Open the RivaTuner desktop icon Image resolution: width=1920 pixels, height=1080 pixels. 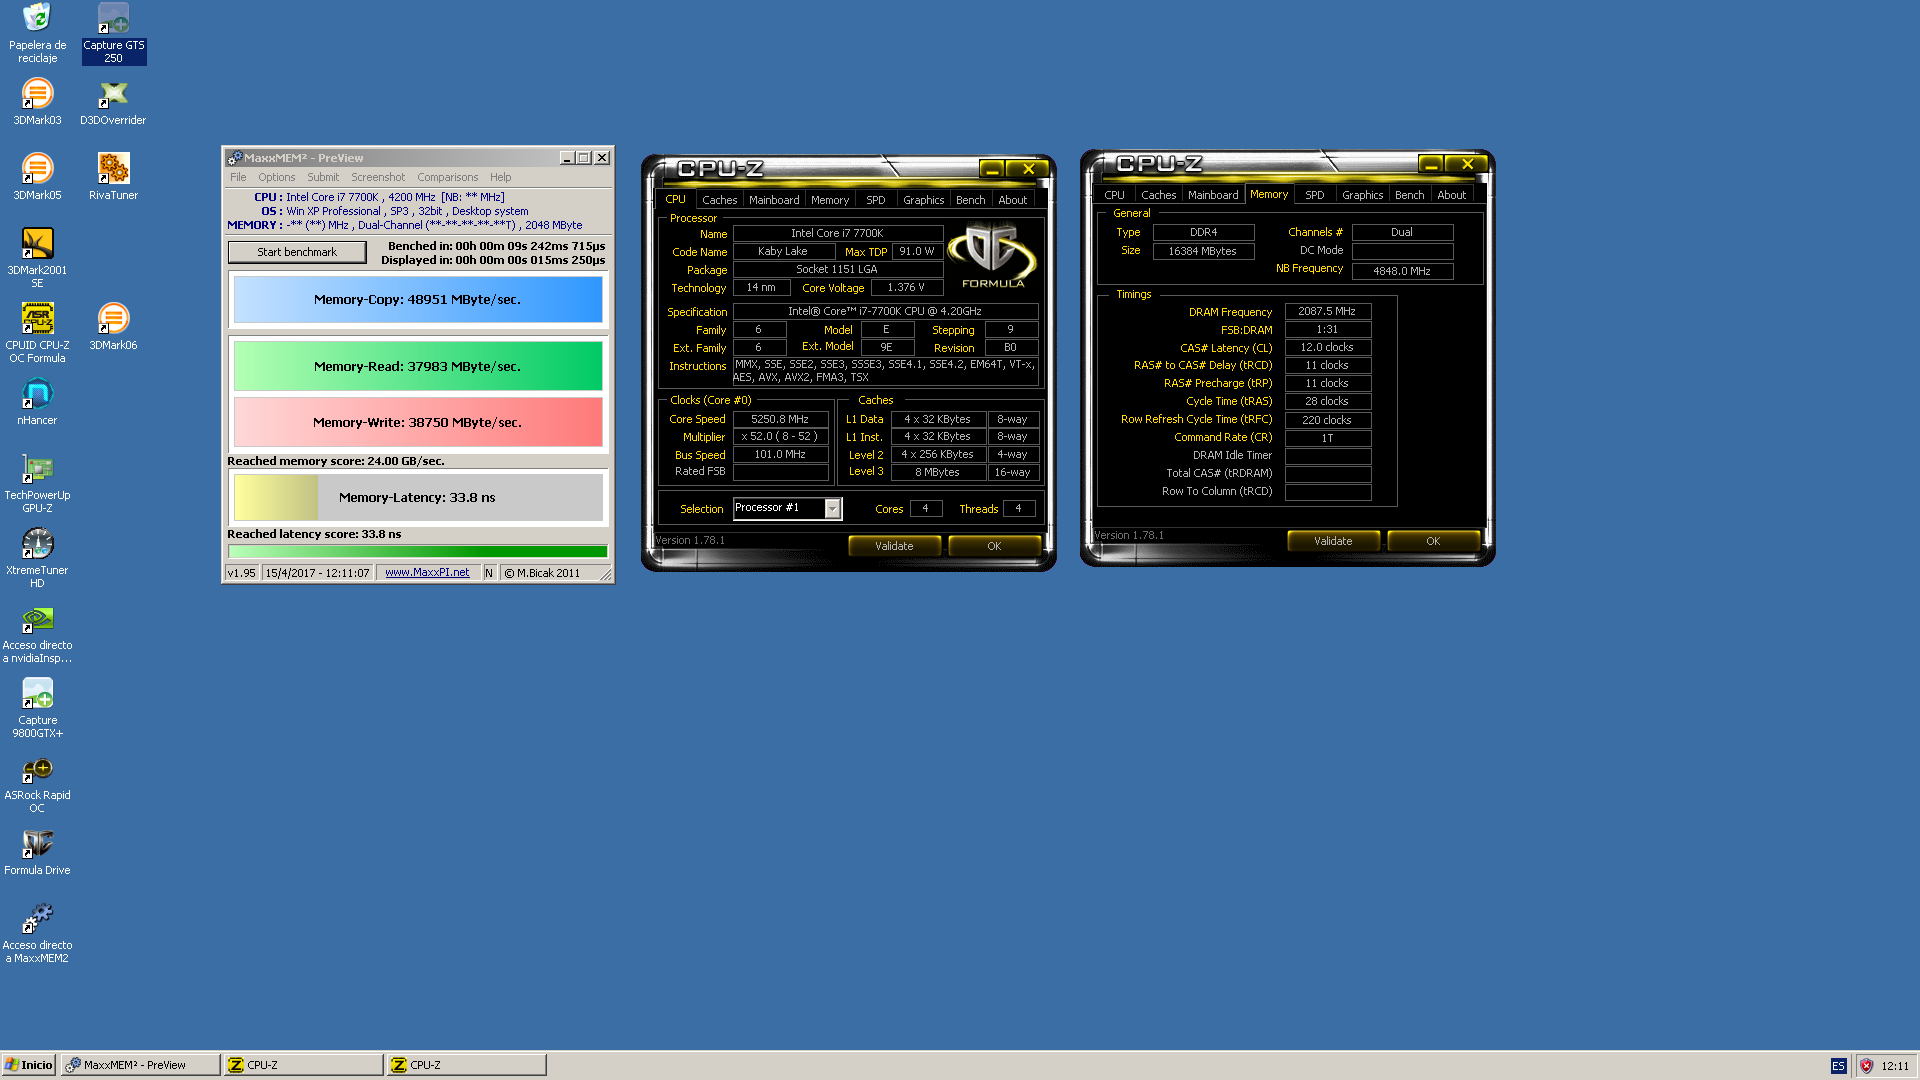(113, 177)
